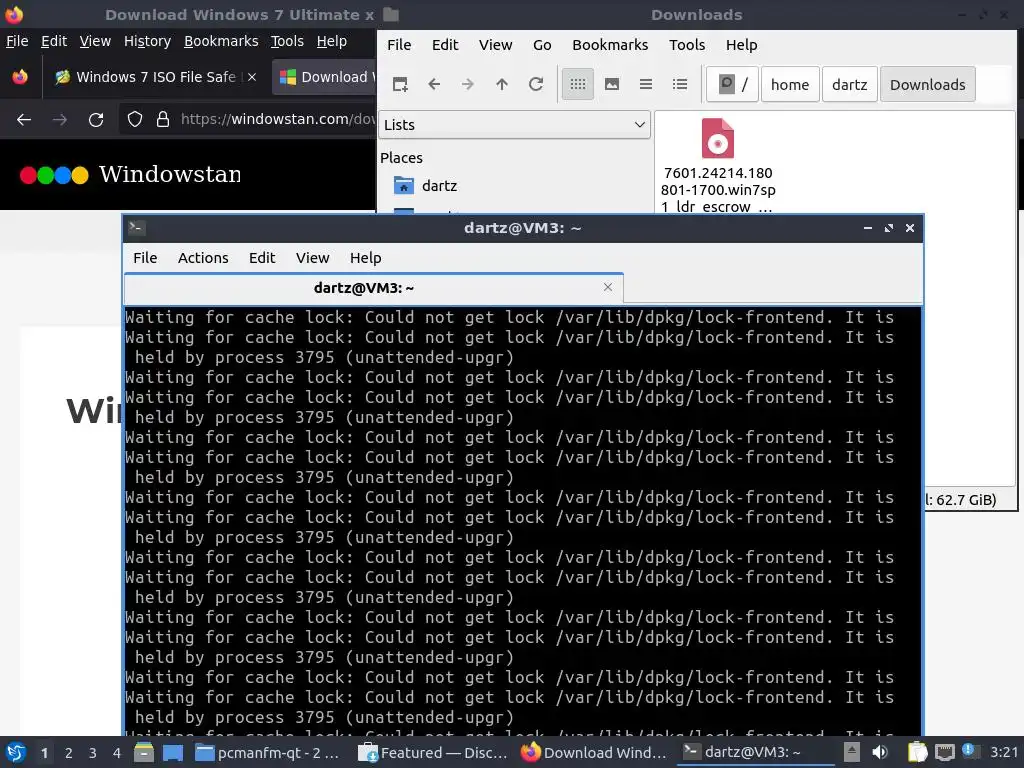Screen dimensions: 1024x768
Task: Click the file manager quick launch icon
Action: click(x=143, y=753)
